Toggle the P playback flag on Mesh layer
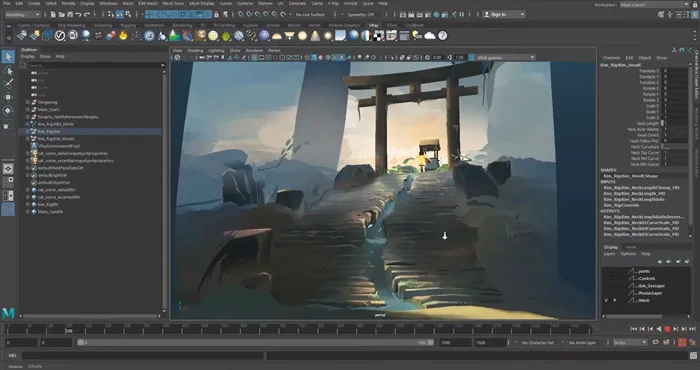The width and height of the screenshot is (700, 370). click(x=615, y=301)
